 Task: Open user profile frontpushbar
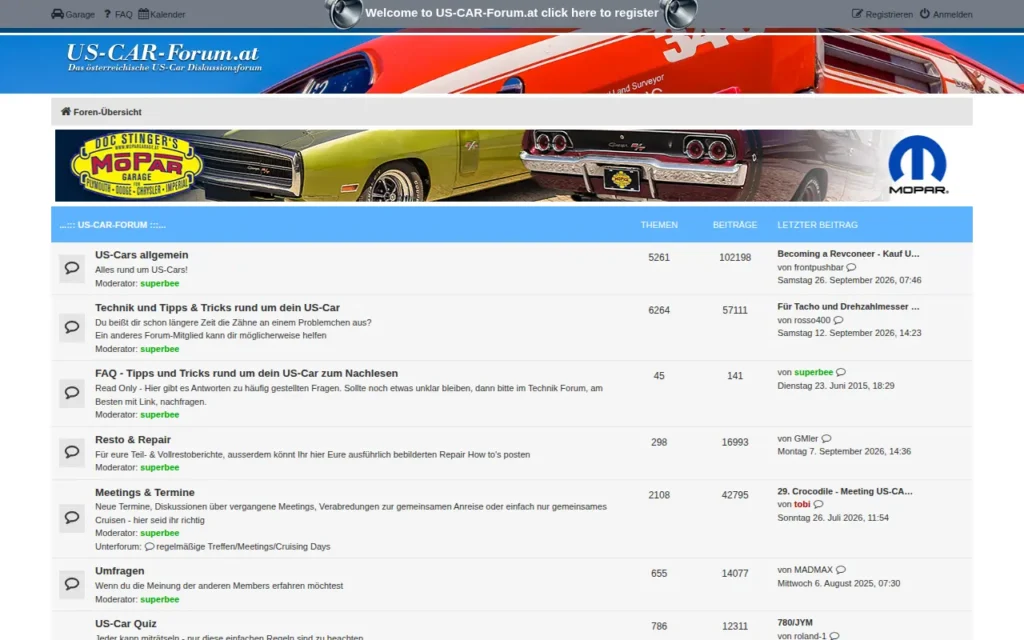[x=818, y=267]
